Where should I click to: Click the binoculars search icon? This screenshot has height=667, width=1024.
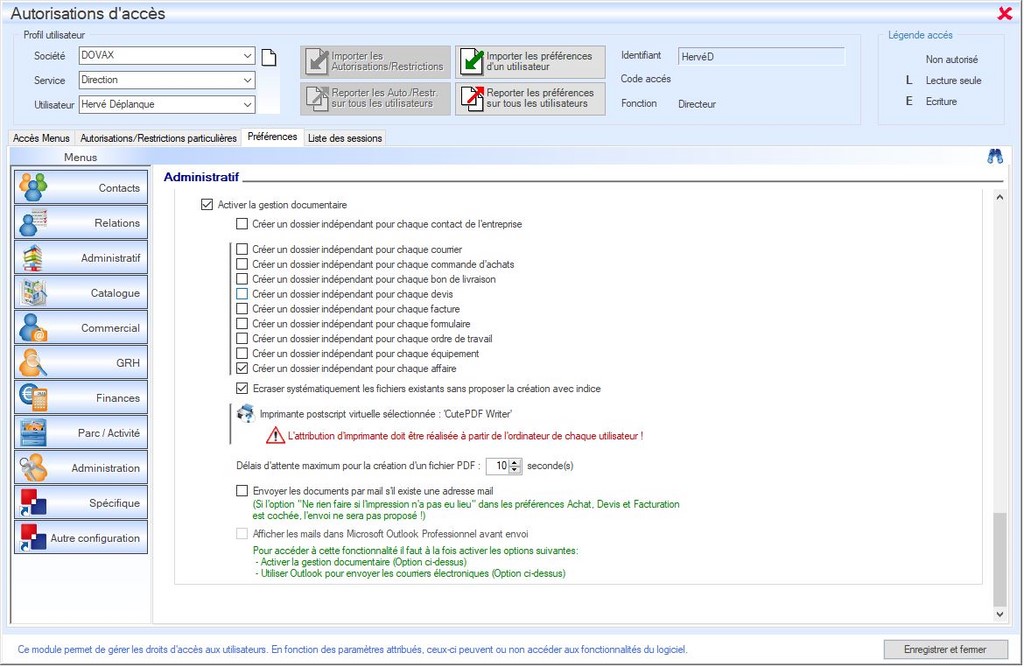pos(994,156)
